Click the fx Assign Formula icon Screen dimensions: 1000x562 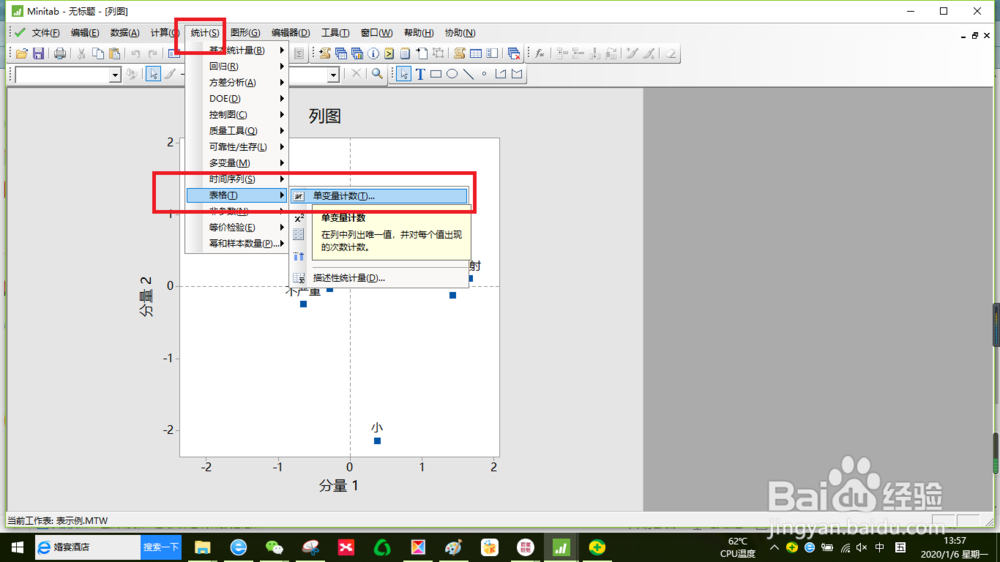point(540,54)
